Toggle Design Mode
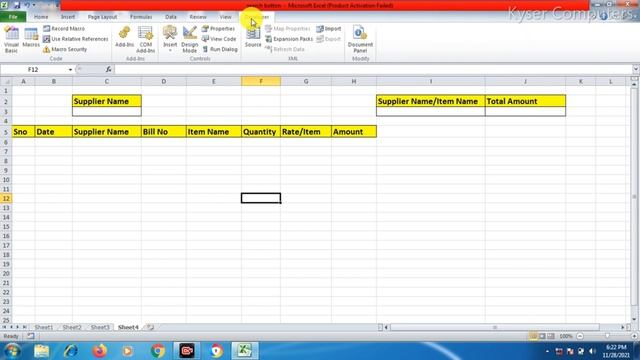Image resolution: width=640 pixels, height=360 pixels. pos(189,39)
